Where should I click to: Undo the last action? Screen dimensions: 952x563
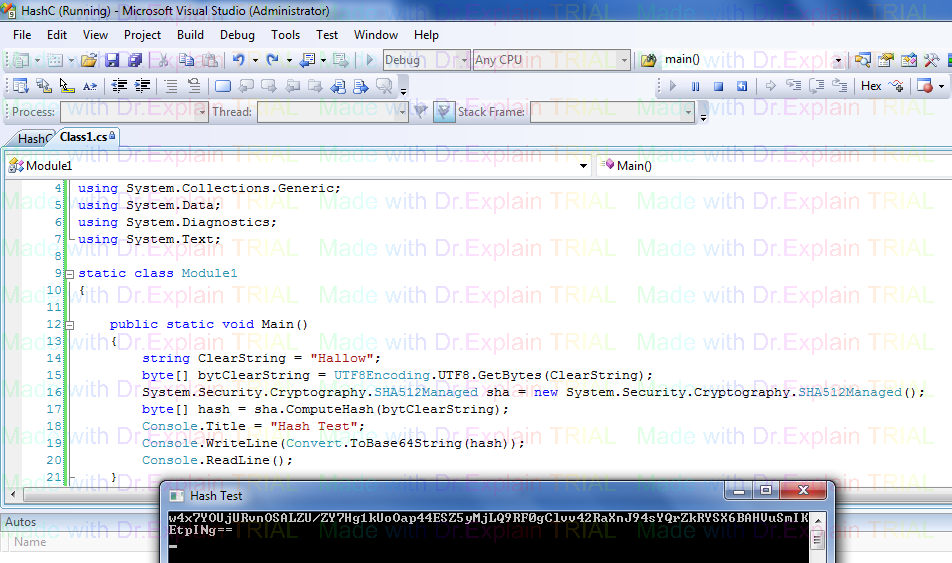click(239, 60)
